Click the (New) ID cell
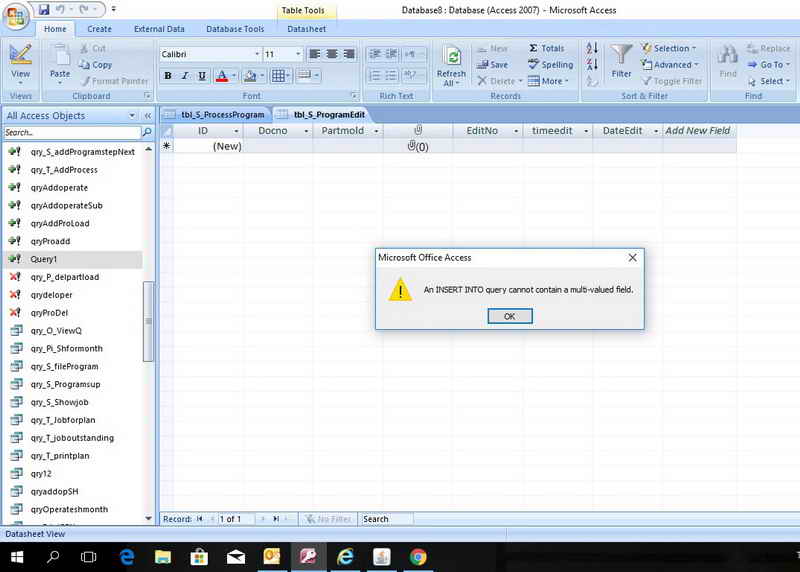The height and width of the screenshot is (572, 800). click(x=208, y=146)
